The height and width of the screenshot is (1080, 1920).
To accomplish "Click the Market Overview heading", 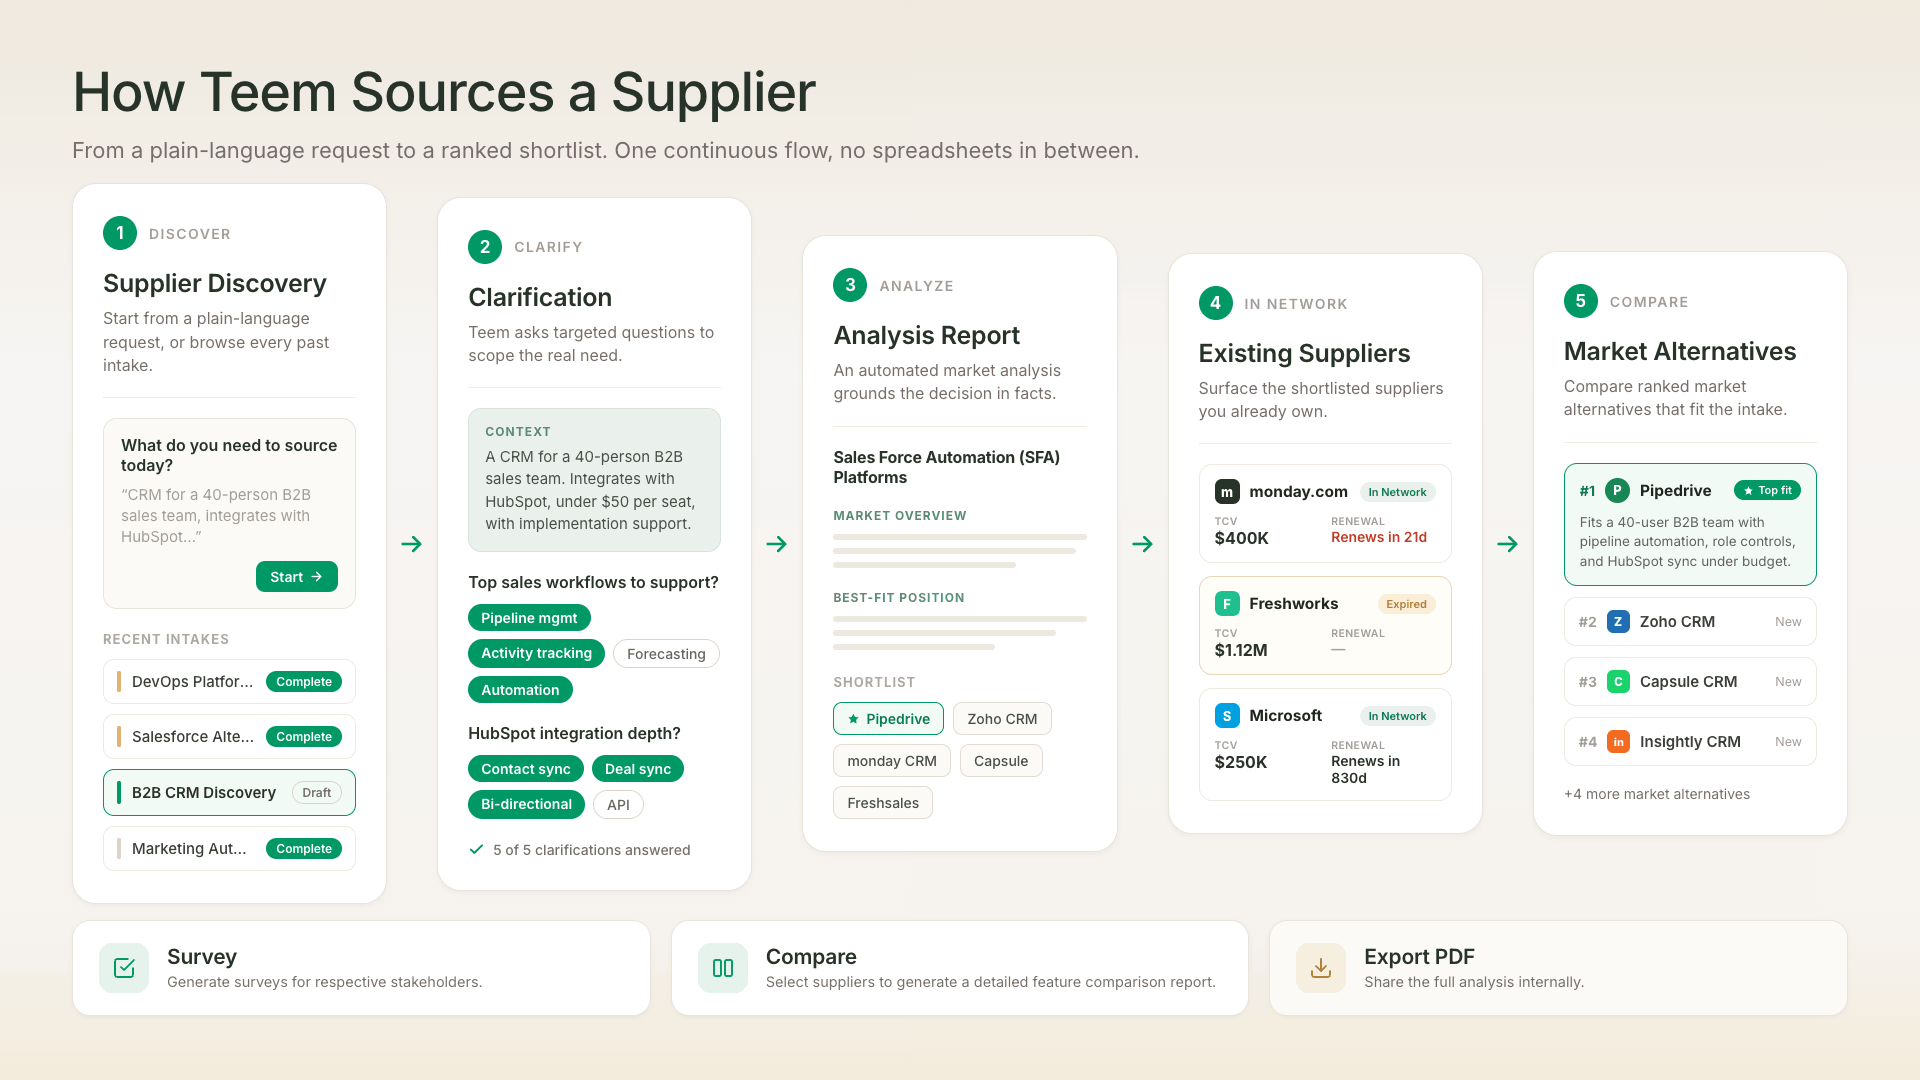I will (x=900, y=516).
